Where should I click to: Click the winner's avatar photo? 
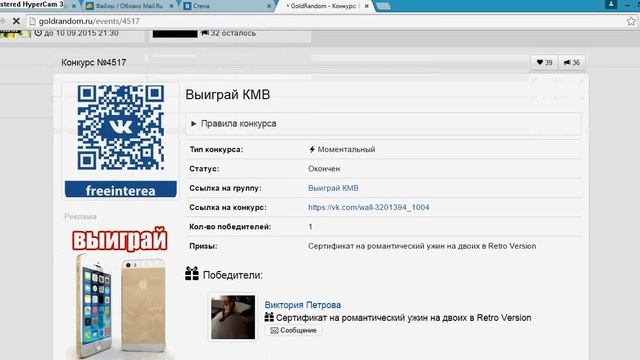[233, 317]
